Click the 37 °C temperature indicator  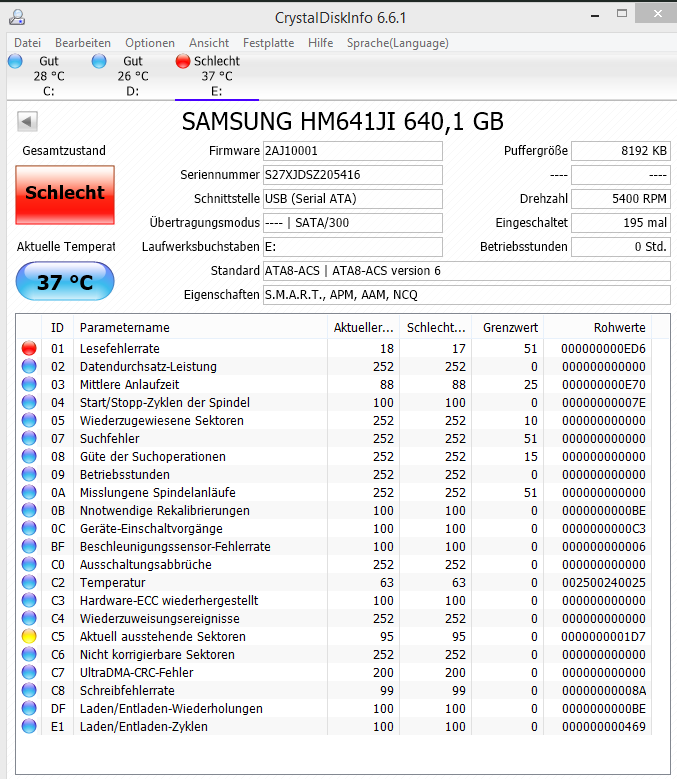65,282
